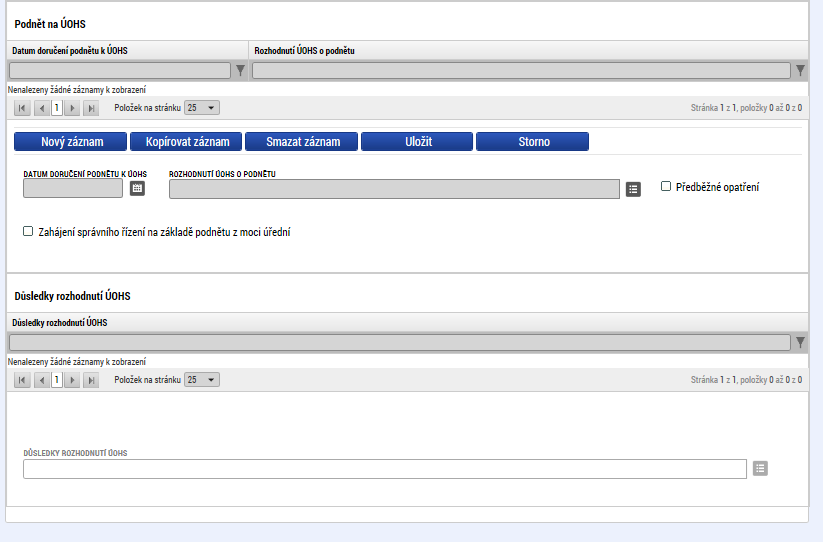Screen dimensions: 823x542
Task: Sort by Rozhodnutí ÚOHS o podnětu header
Action: pyautogui.click(x=304, y=51)
